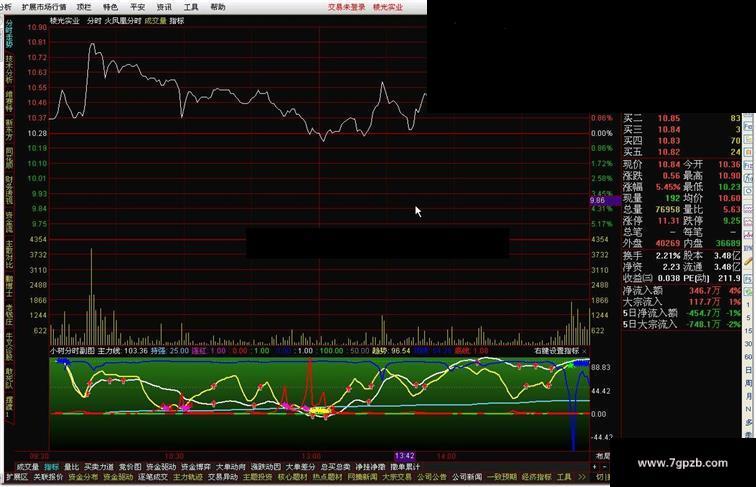The width and height of the screenshot is (756, 487).
Task: Switch to the 指标 bottom tab
Action: 52,467
